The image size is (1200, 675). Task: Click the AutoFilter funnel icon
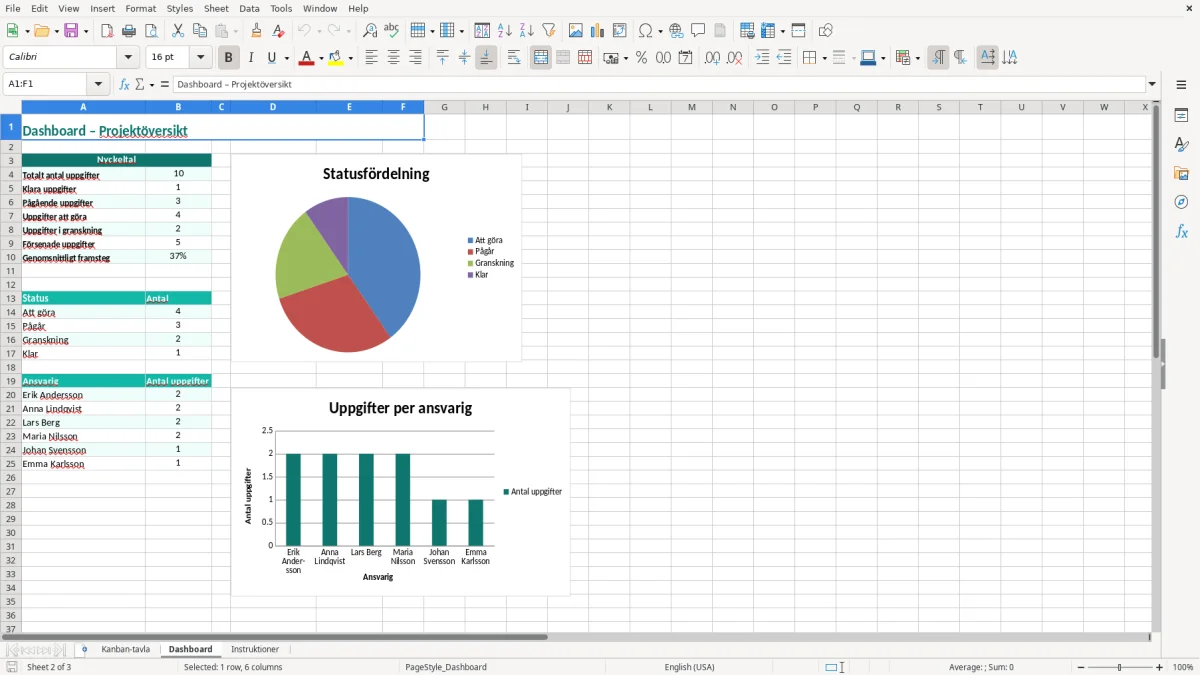point(549,31)
